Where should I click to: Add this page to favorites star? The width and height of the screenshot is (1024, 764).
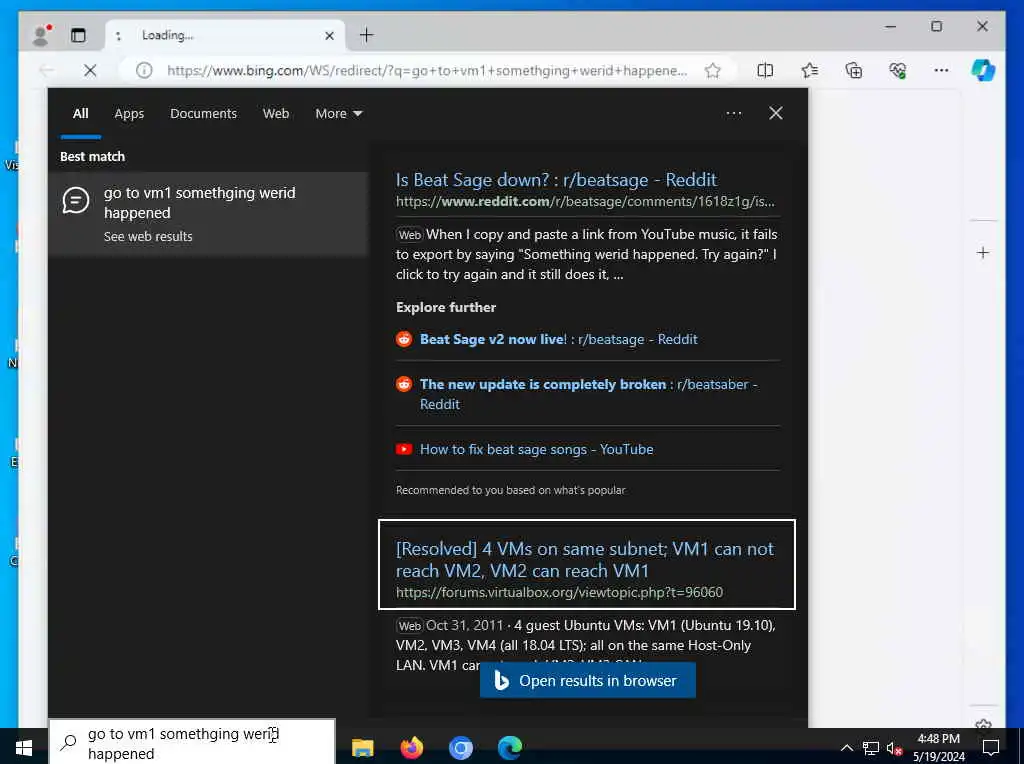coord(712,70)
